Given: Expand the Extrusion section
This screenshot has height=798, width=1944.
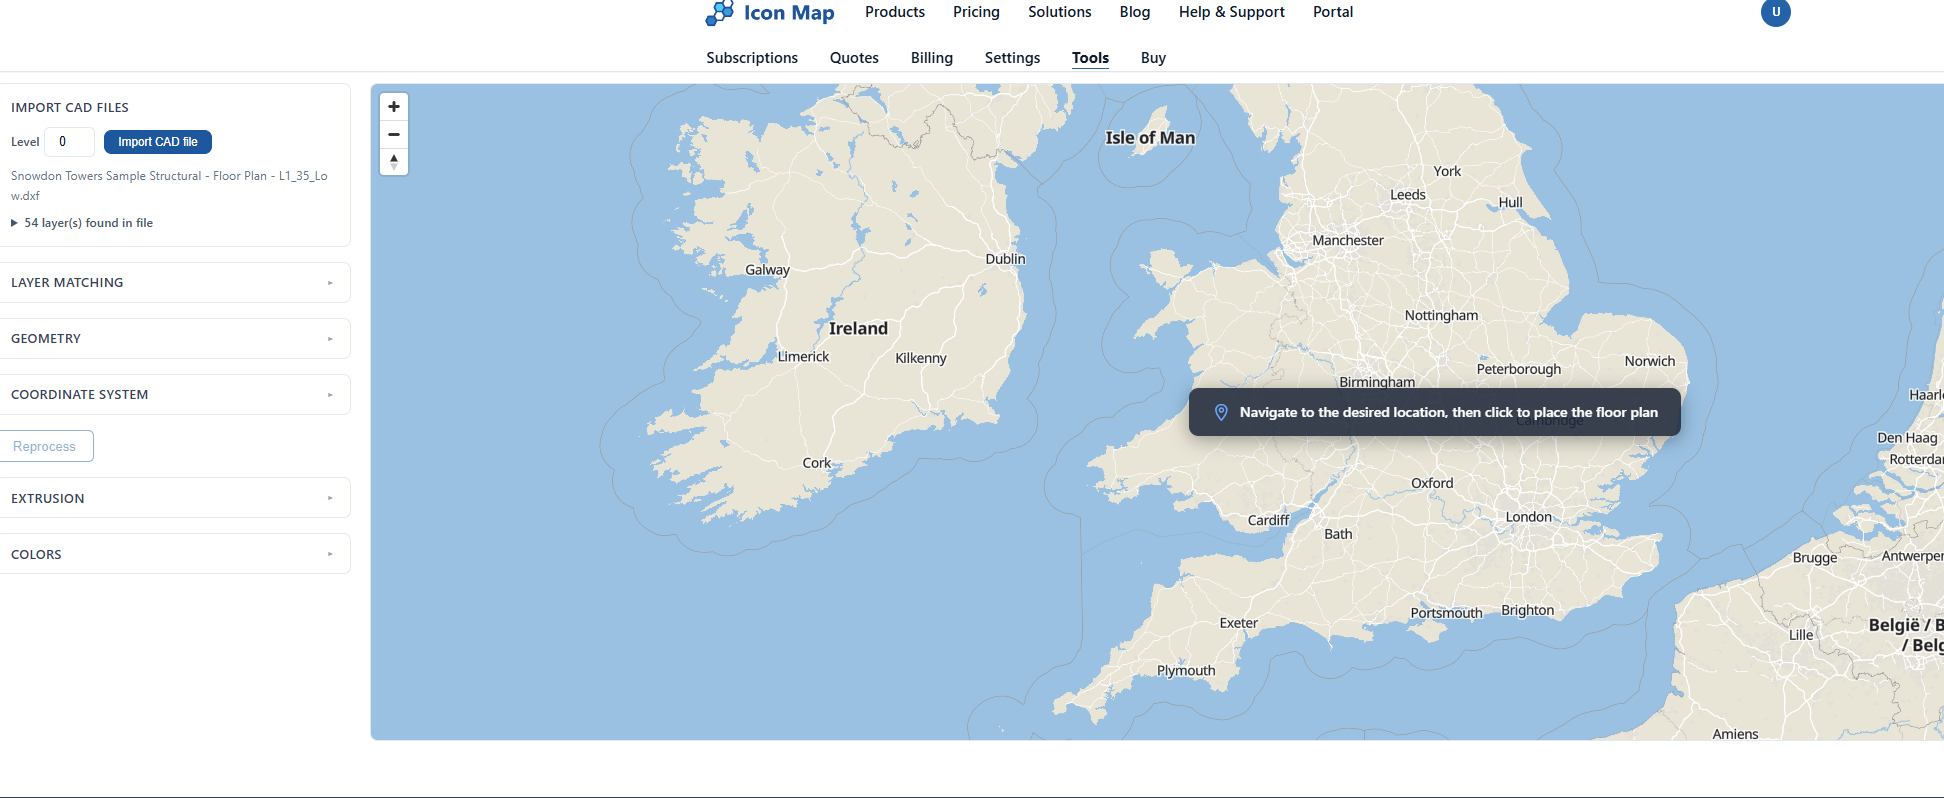Looking at the screenshot, I should 175,498.
